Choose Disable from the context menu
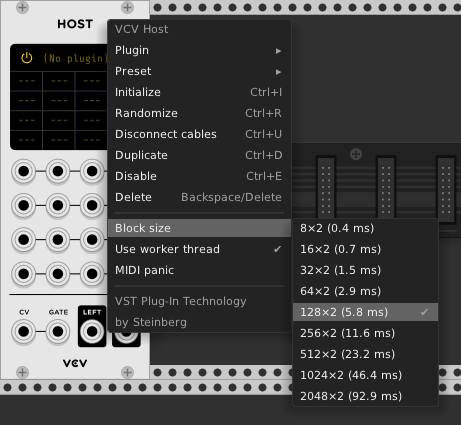Image resolution: width=461 pixels, height=425 pixels. 199,176
